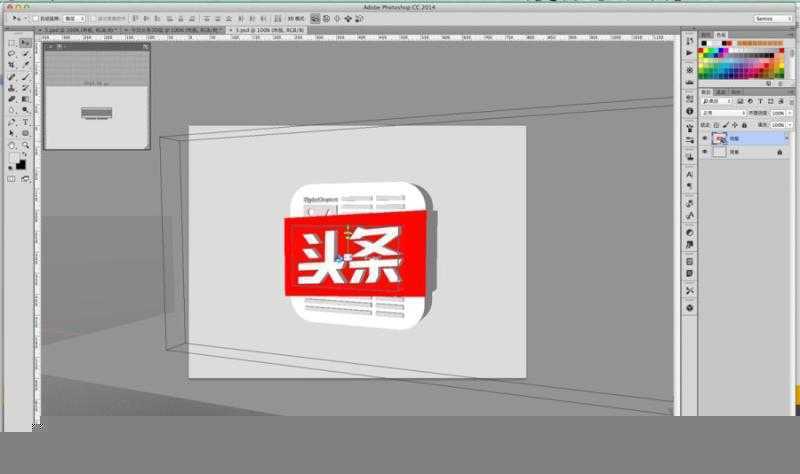Click the delete swatch trash button
This screenshot has width=800, height=474.
[780, 83]
